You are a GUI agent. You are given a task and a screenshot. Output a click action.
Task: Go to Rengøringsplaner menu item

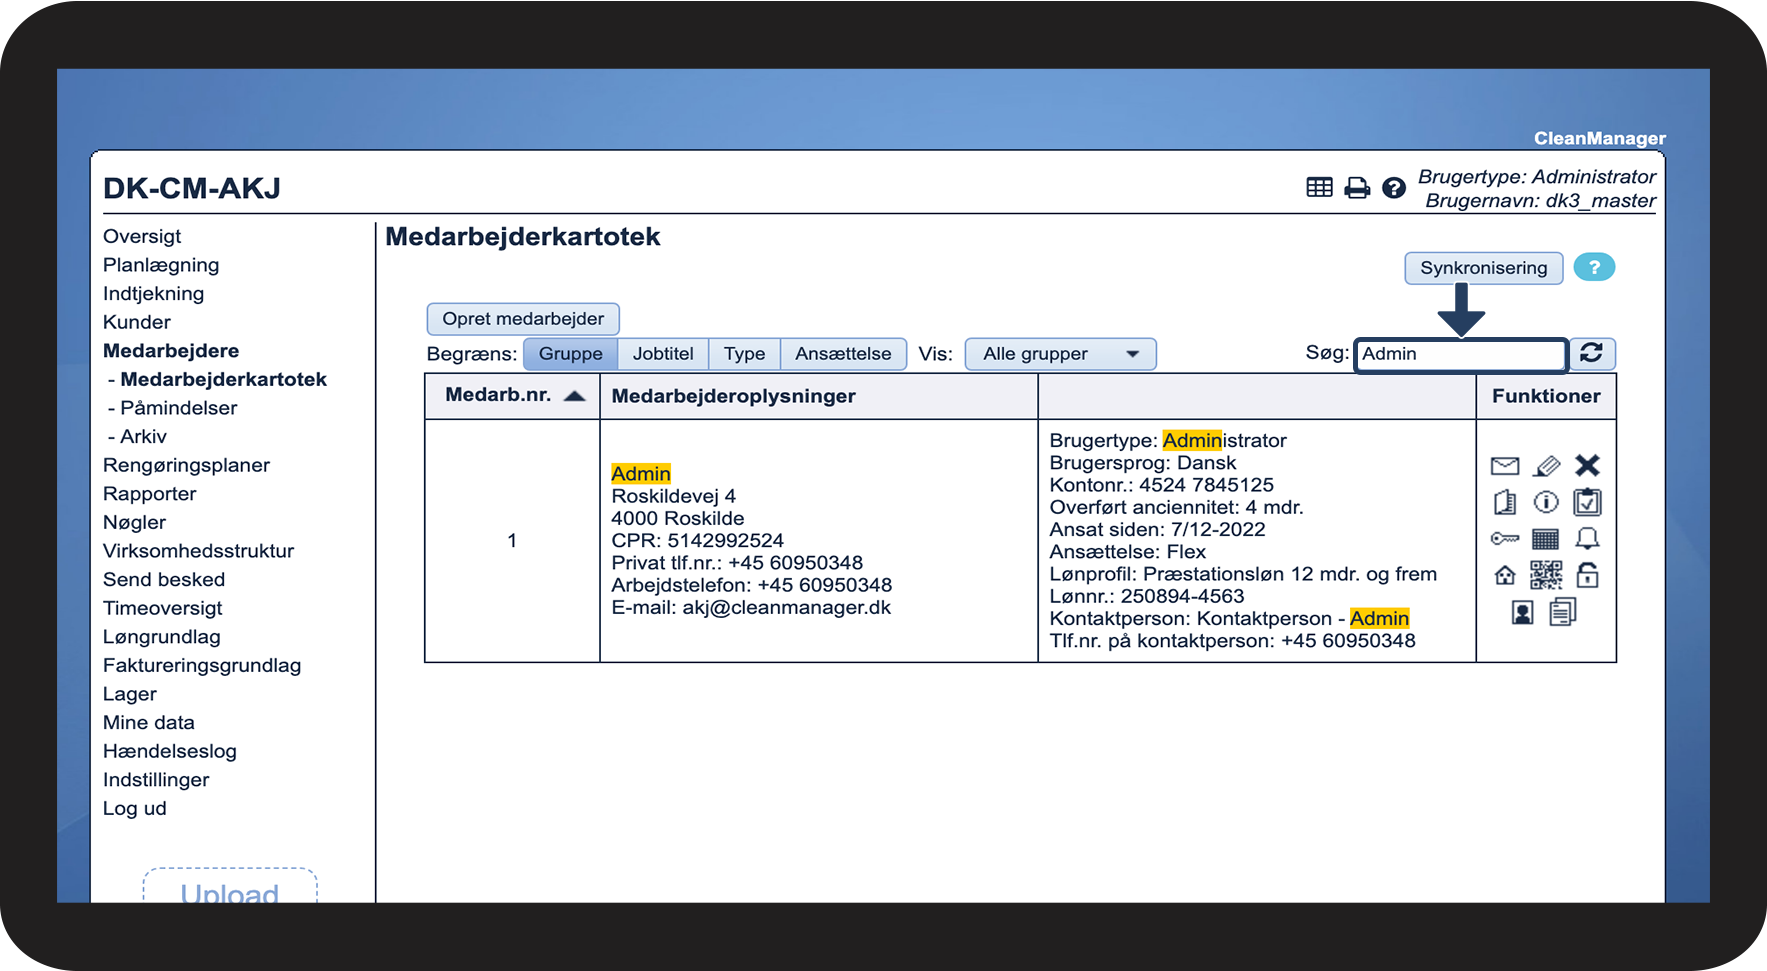[186, 465]
